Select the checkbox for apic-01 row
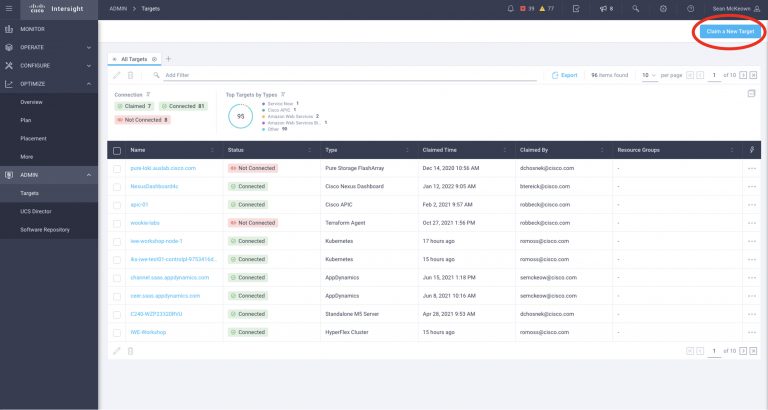 [x=117, y=204]
